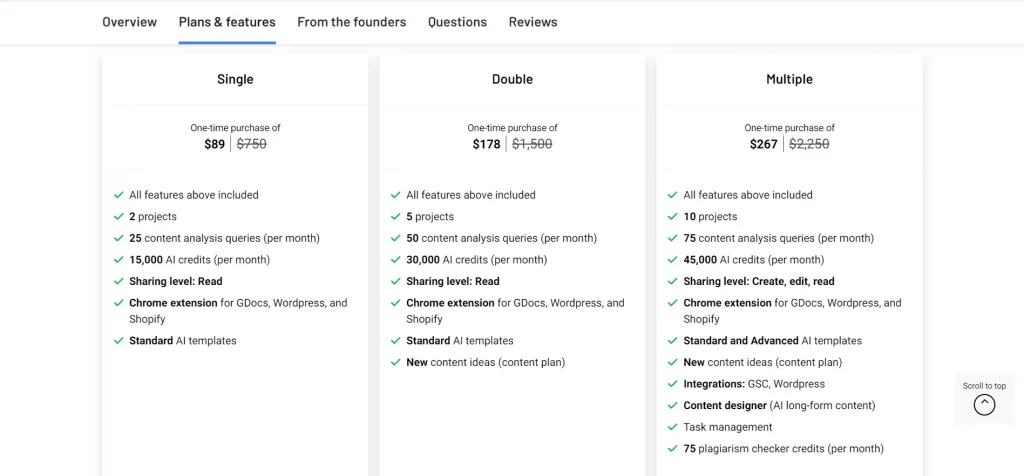Screen dimensions: 1024x476
Task: Select the Single plan heading
Action: [235, 80]
